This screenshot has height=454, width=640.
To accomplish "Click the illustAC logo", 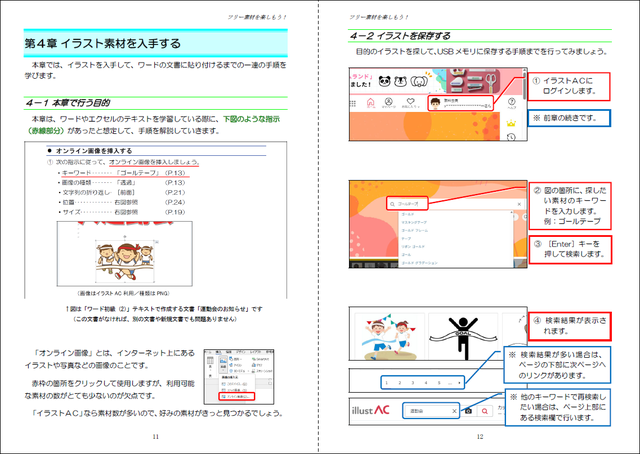I will (371, 410).
